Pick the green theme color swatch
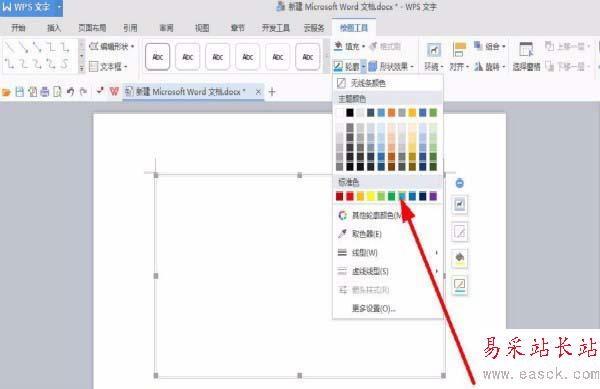Screen dimensions: 600x389 [x=433, y=112]
